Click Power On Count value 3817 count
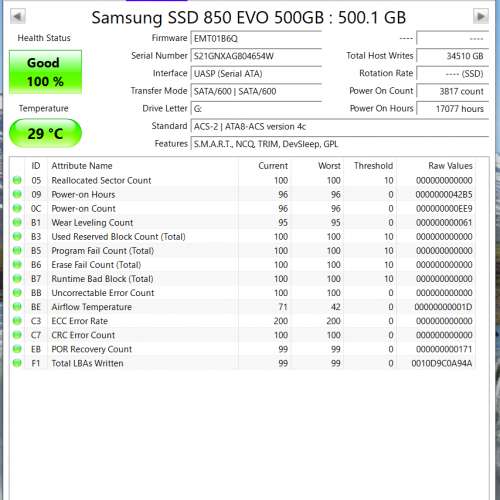 (x=453, y=91)
